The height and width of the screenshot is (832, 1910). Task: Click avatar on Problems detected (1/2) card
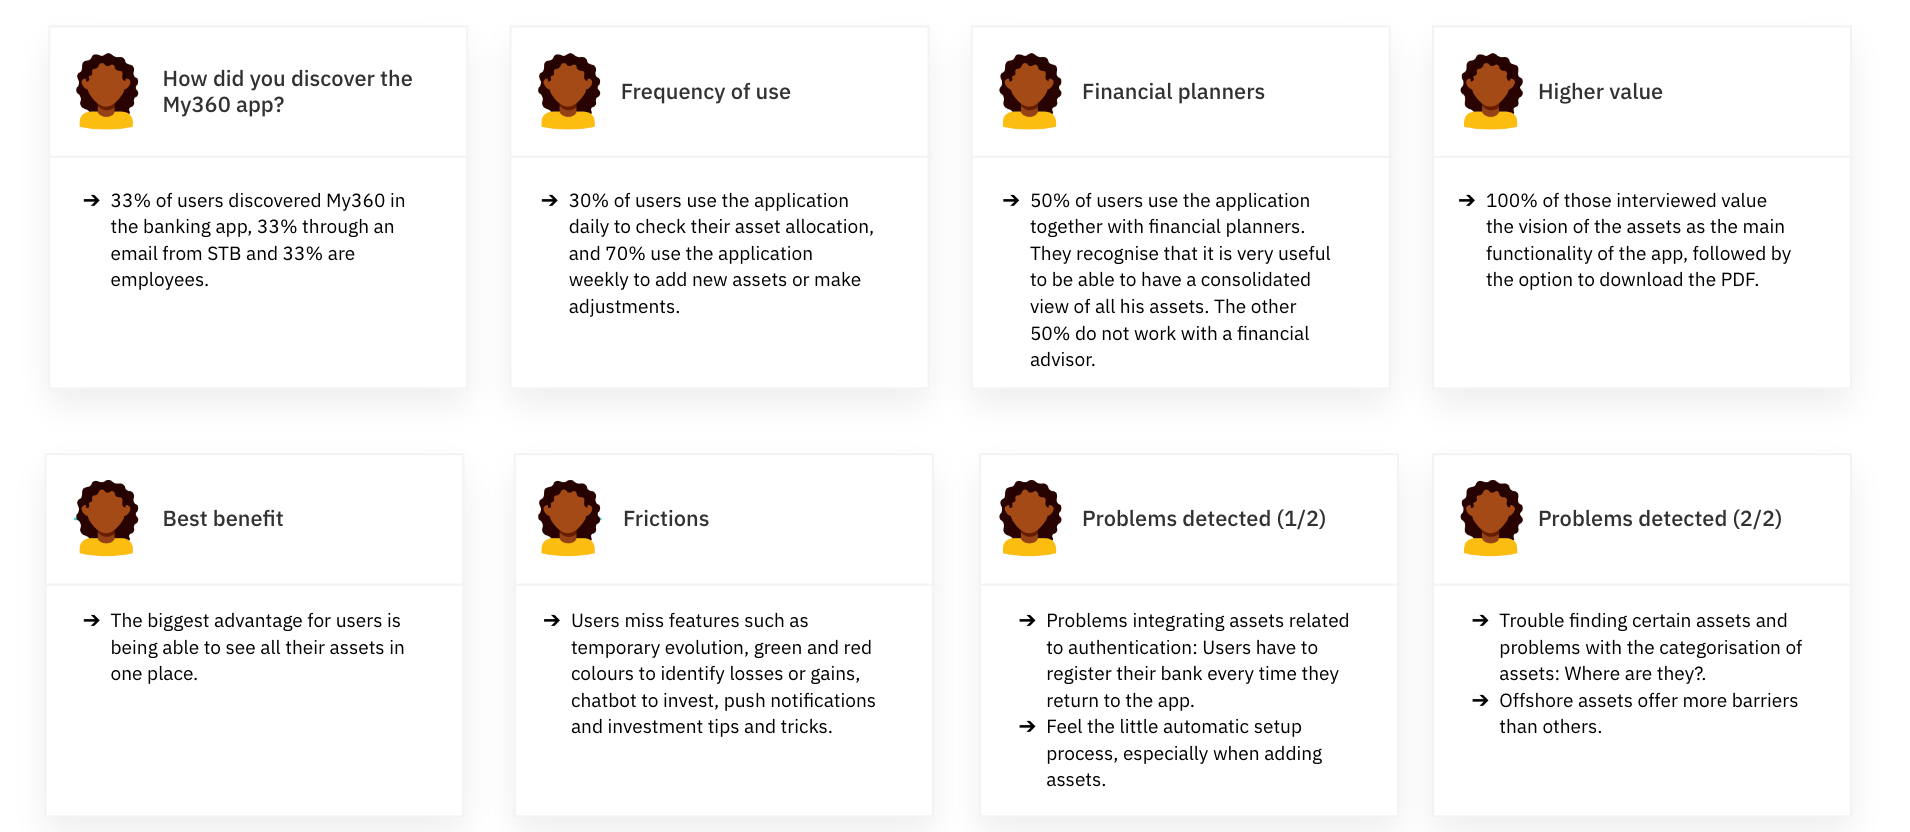click(x=1030, y=518)
